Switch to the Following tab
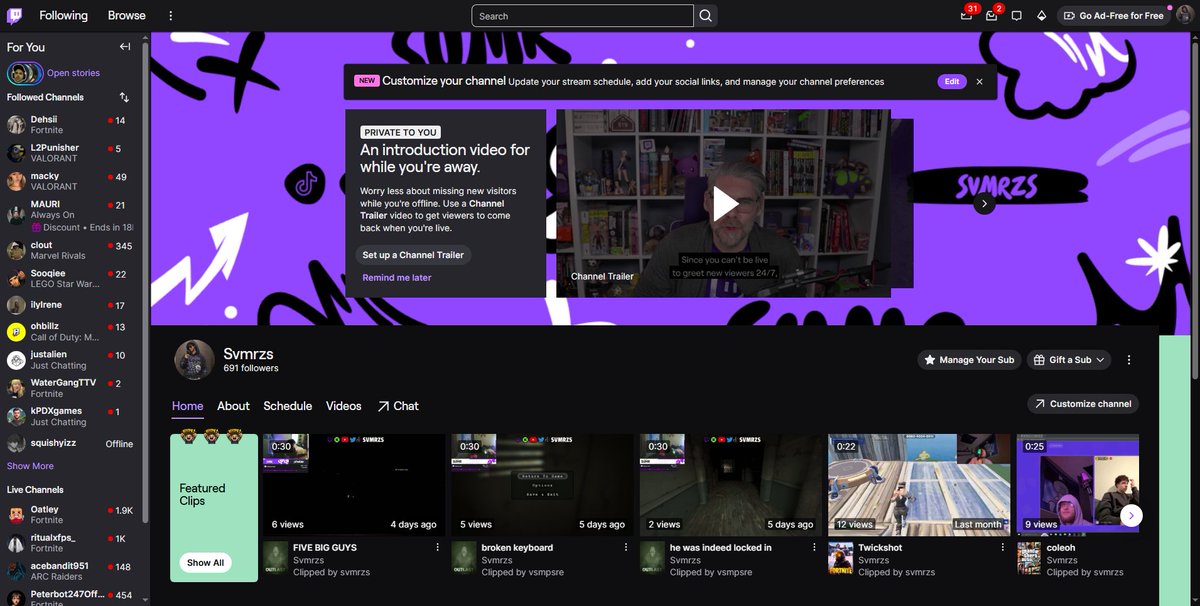 click(63, 16)
